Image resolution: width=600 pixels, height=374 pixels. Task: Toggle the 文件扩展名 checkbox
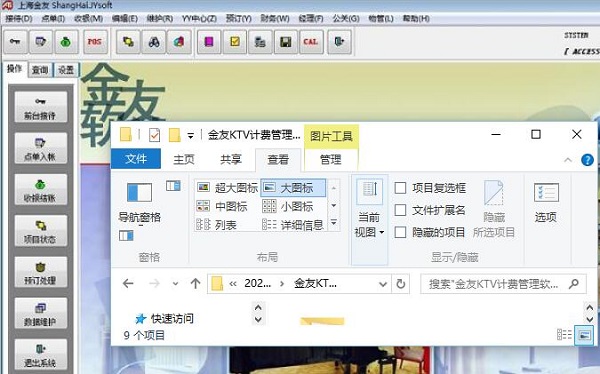click(x=400, y=210)
